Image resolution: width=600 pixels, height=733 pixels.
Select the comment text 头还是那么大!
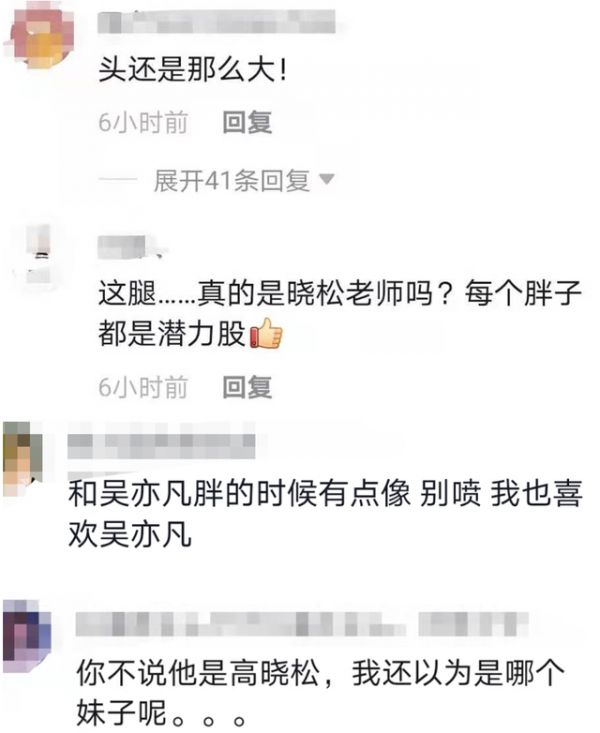pyautogui.click(x=192, y=72)
